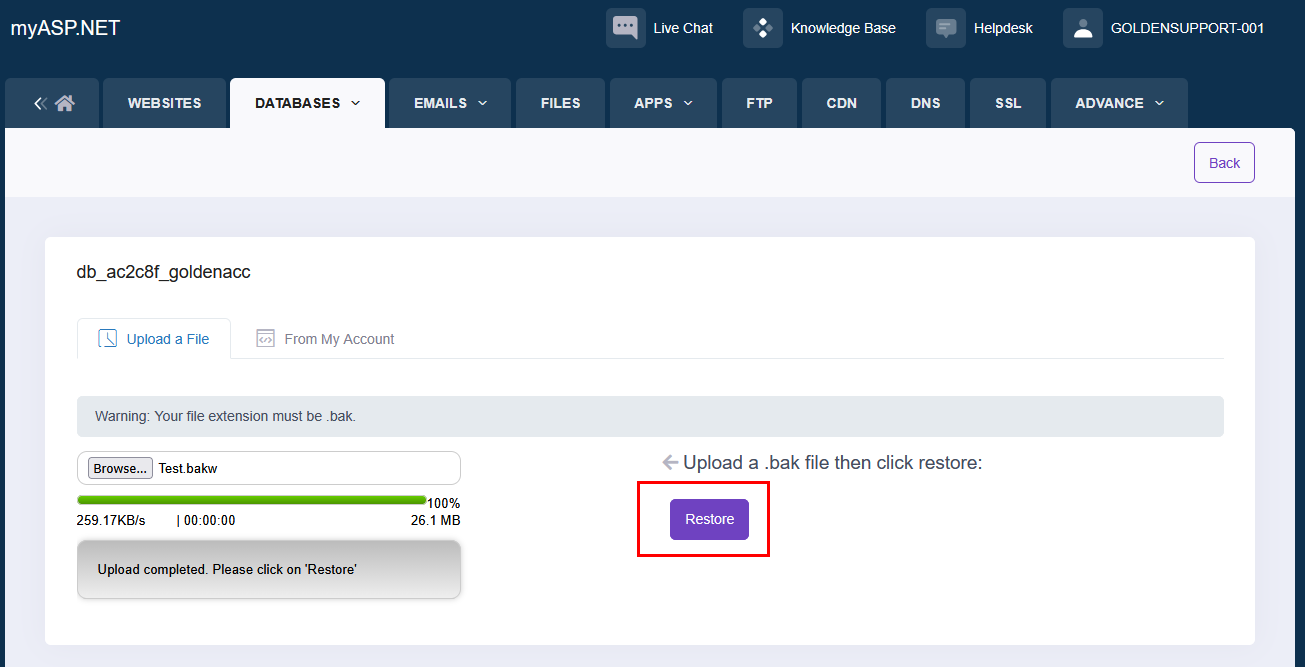
Task: Click the Upload a File tab icon
Action: point(108,339)
